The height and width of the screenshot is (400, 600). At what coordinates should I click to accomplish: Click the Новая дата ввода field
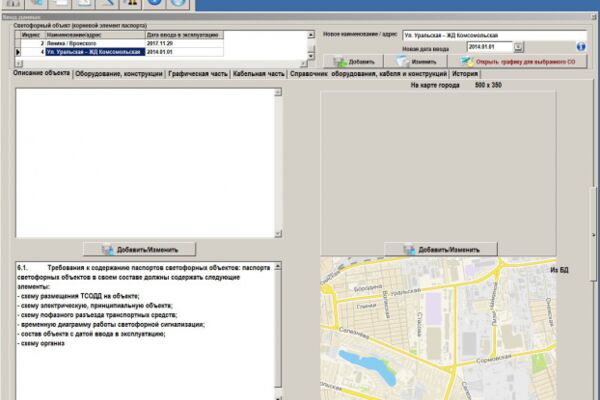click(x=490, y=47)
